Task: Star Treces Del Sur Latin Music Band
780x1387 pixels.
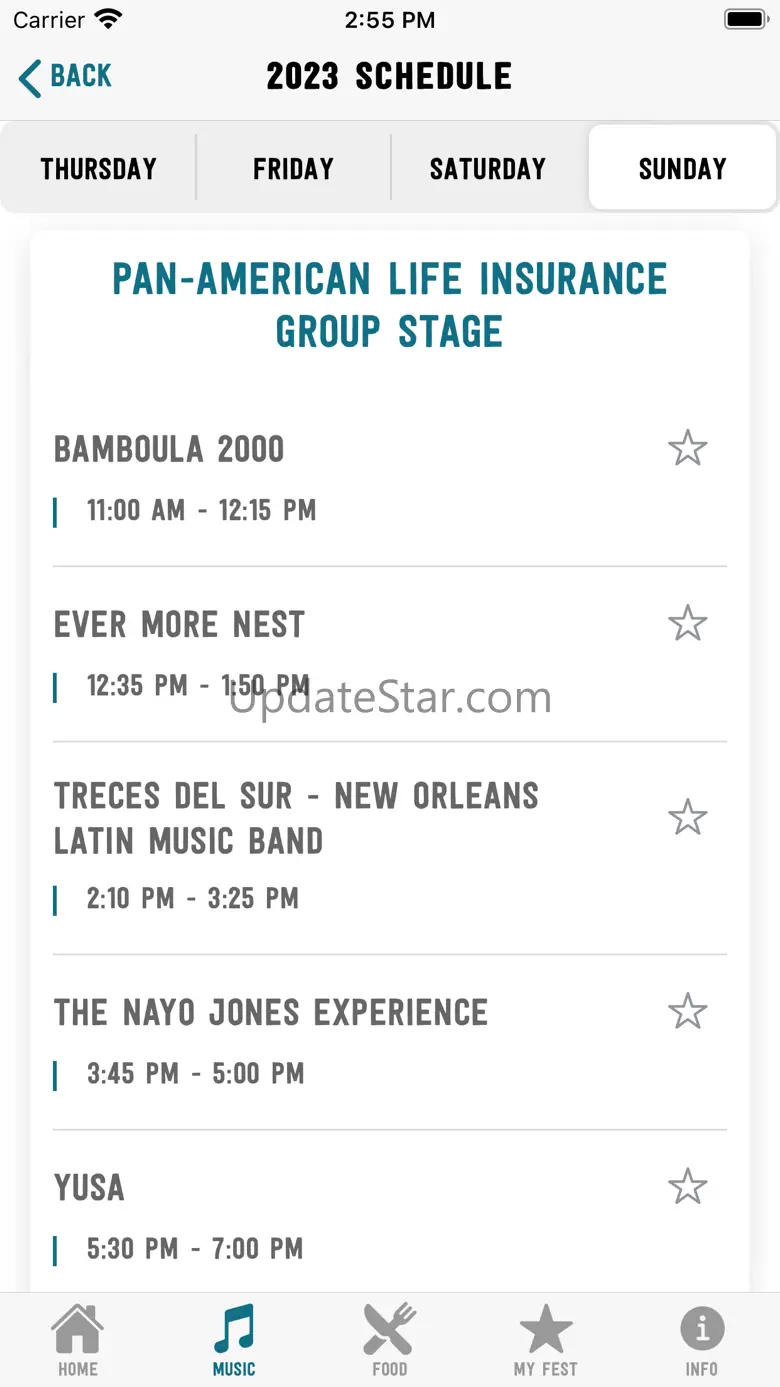Action: (x=688, y=817)
